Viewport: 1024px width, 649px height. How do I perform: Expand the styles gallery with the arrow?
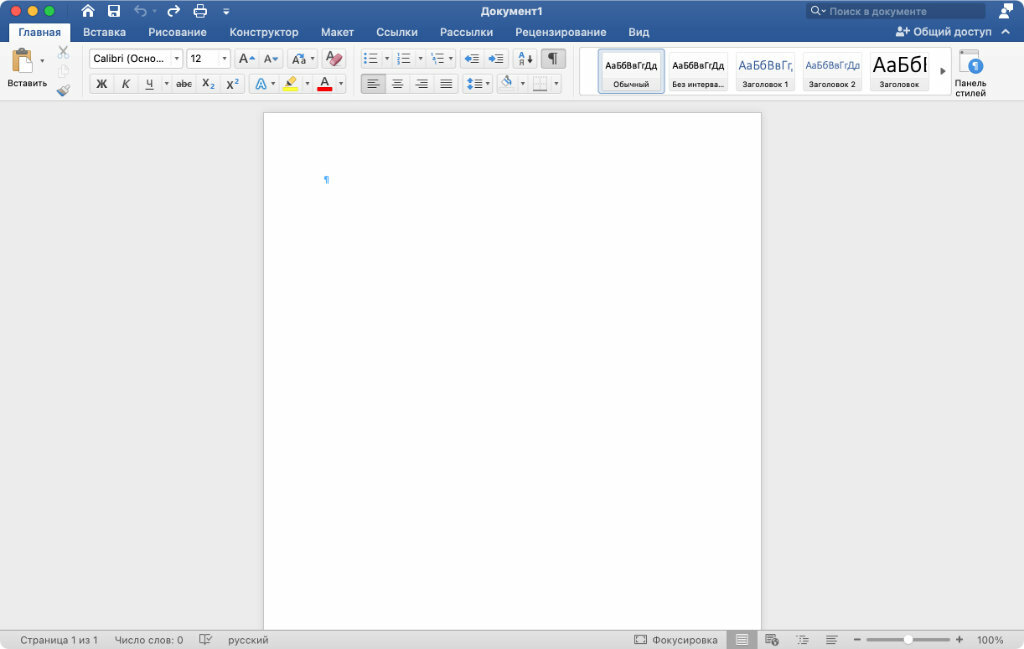[942, 71]
